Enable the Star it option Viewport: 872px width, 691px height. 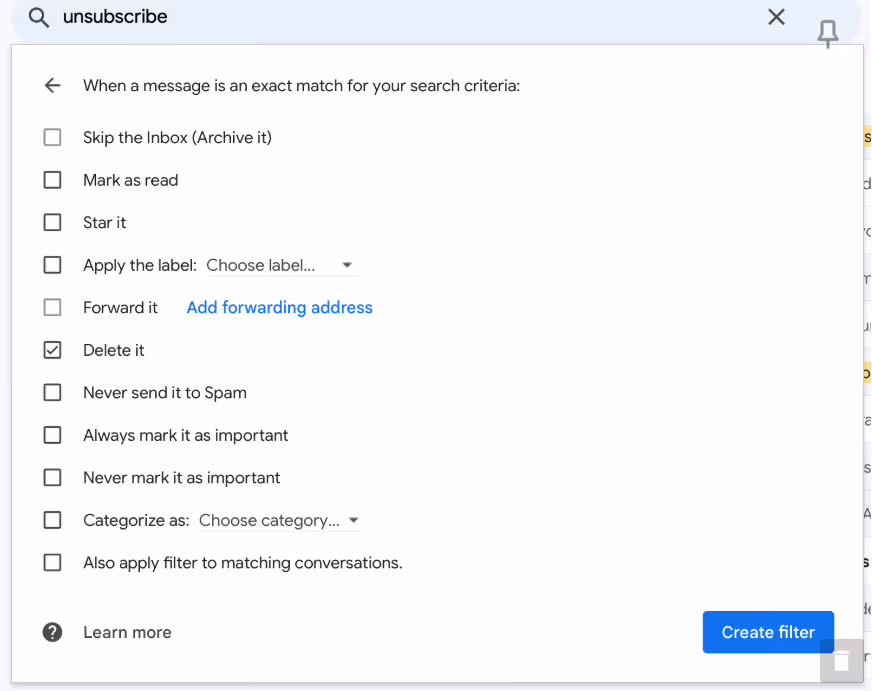click(x=52, y=222)
